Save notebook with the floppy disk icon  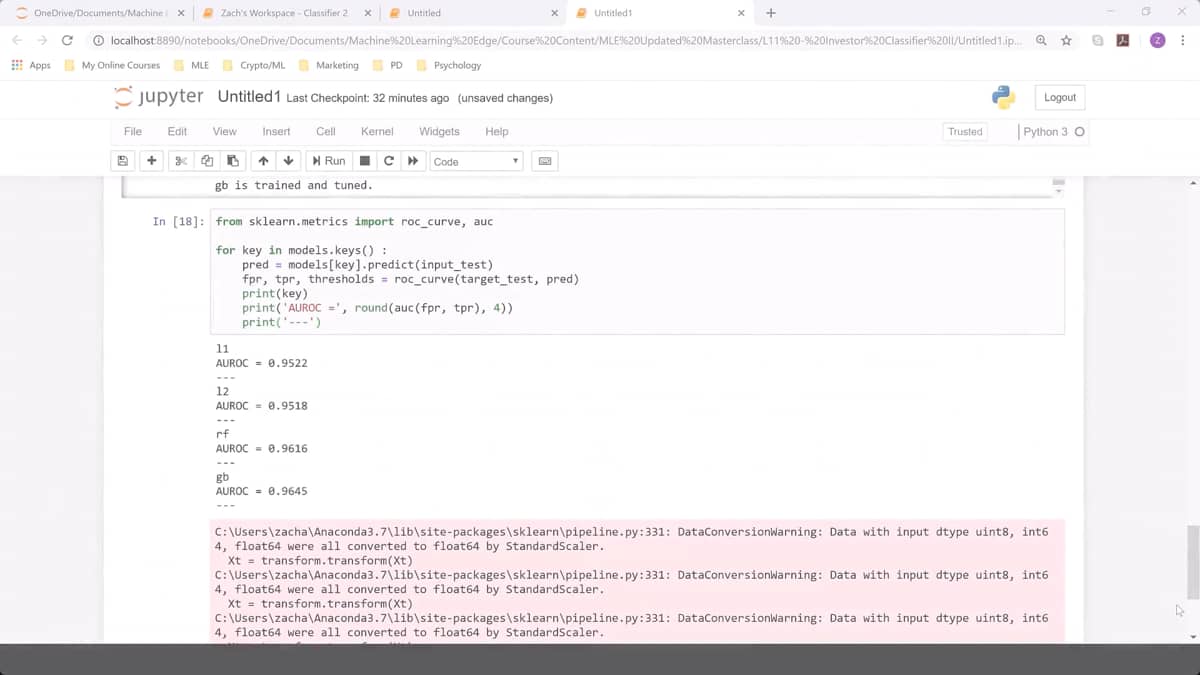point(123,161)
